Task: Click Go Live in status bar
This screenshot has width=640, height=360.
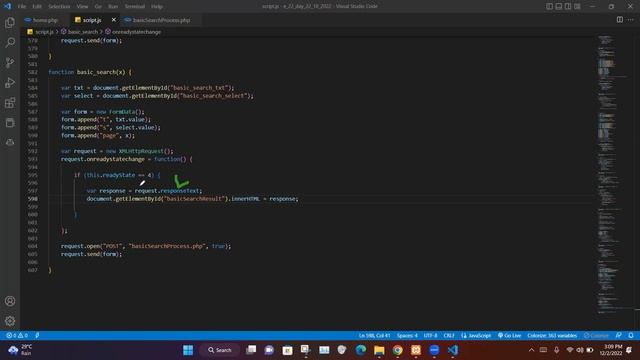Action: coord(509,336)
